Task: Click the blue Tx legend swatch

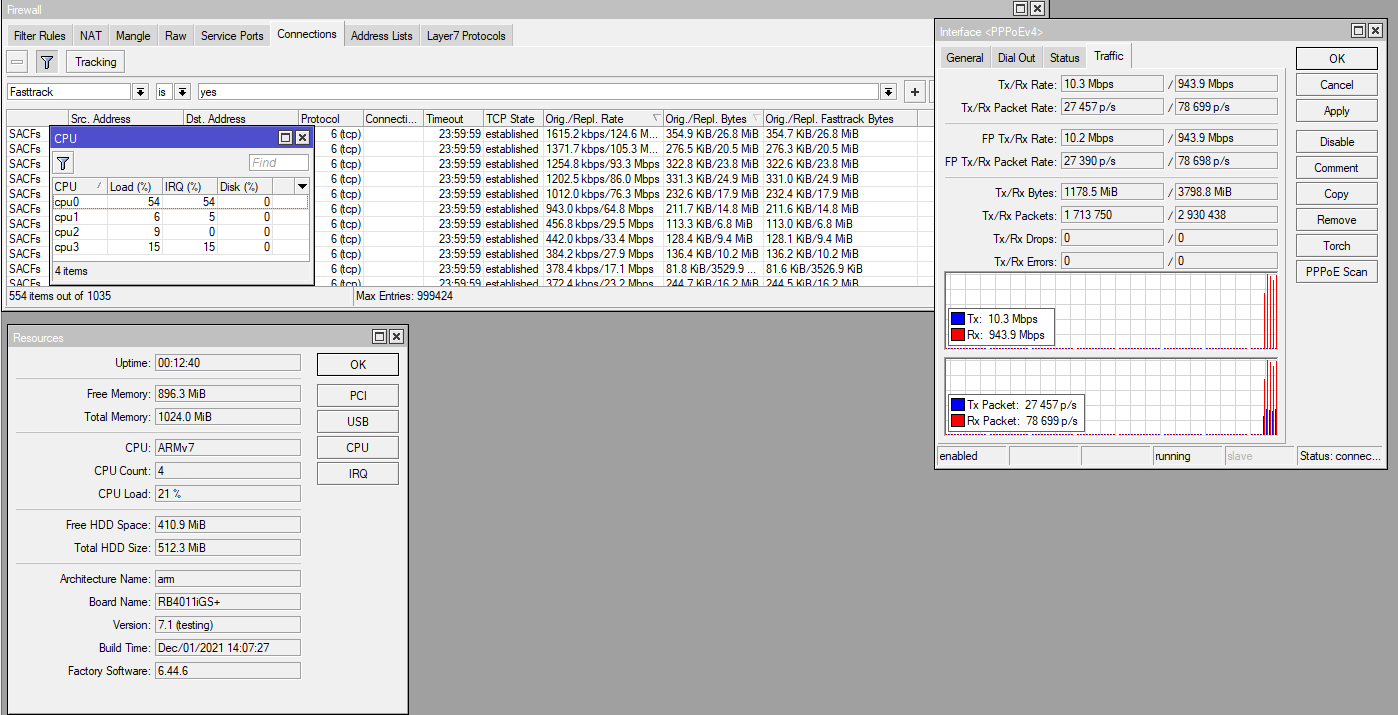Action: (958, 319)
